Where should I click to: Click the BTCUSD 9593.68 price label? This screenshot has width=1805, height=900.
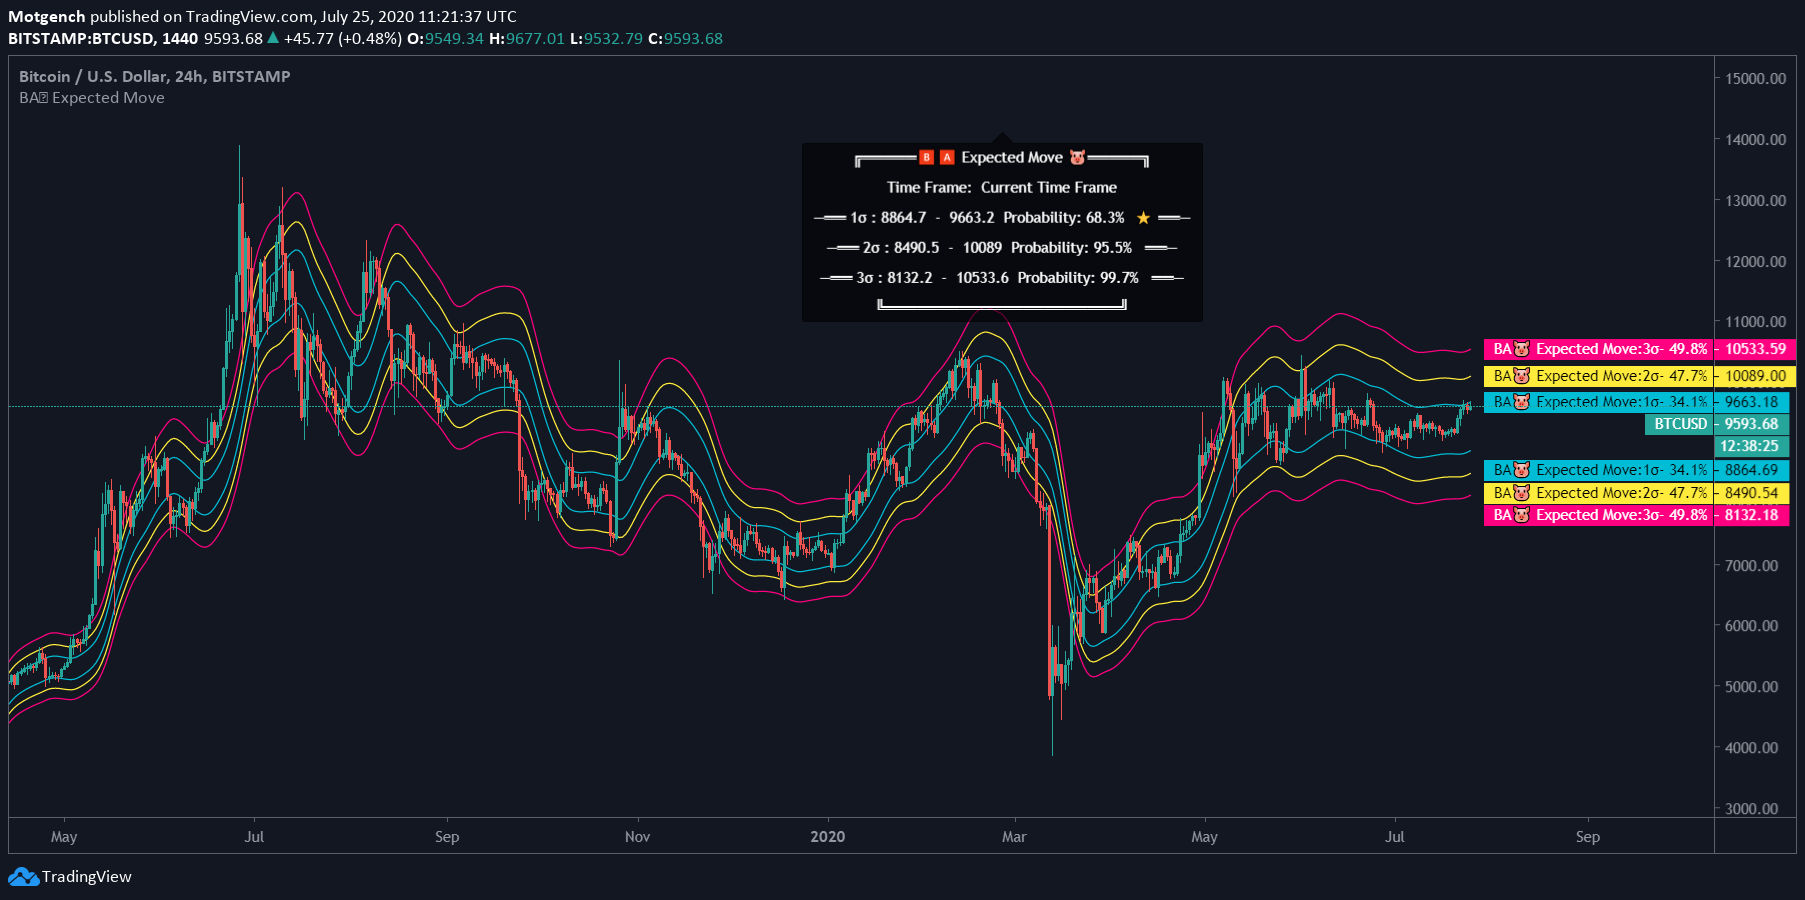click(x=1716, y=424)
